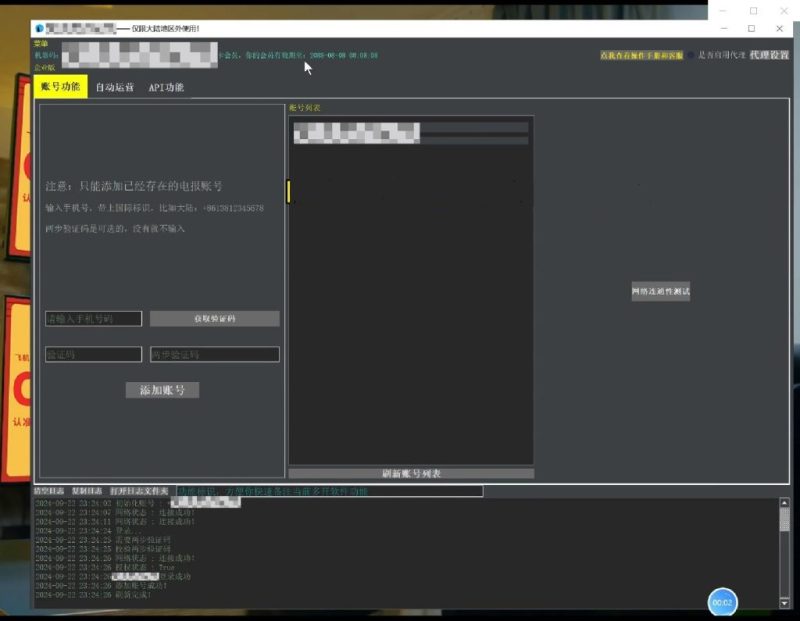Click the 两步验证码 two-step code field

click(213, 354)
